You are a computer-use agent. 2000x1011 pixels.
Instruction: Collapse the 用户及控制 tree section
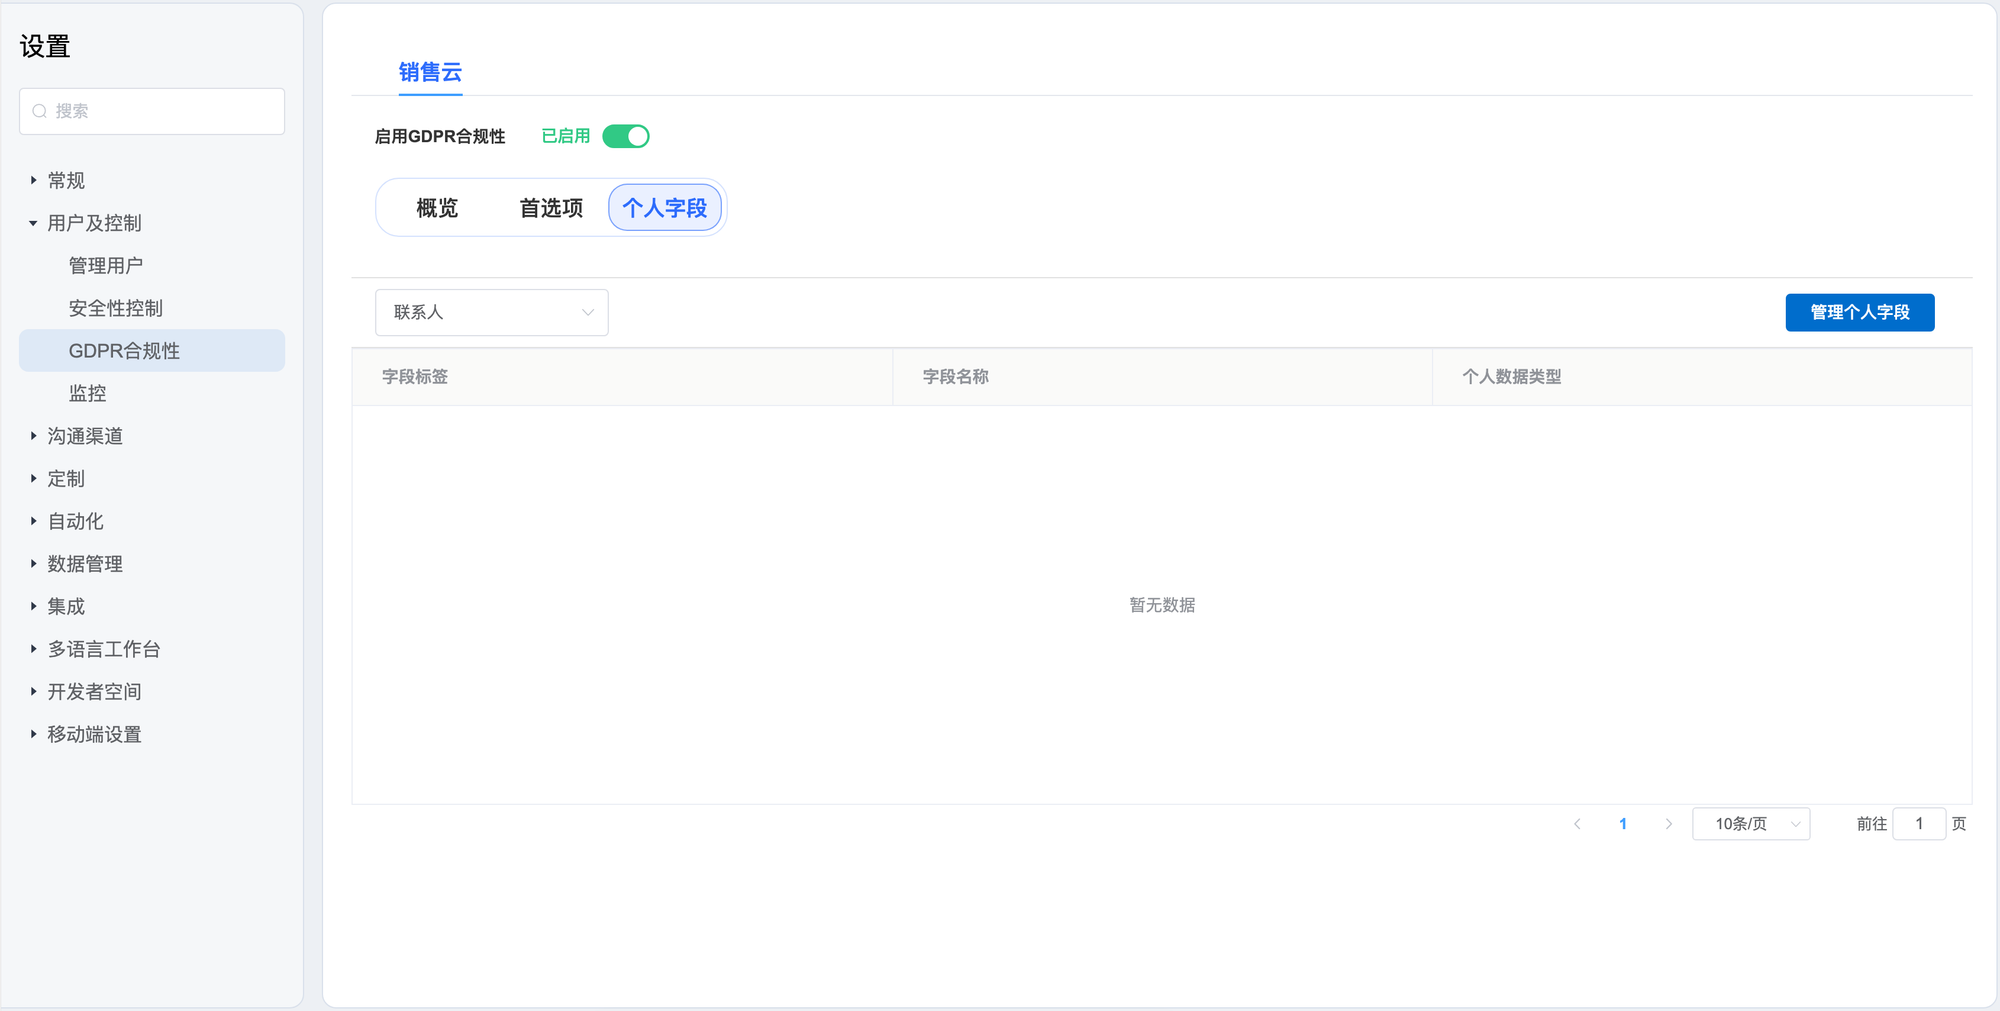pyautogui.click(x=33, y=223)
